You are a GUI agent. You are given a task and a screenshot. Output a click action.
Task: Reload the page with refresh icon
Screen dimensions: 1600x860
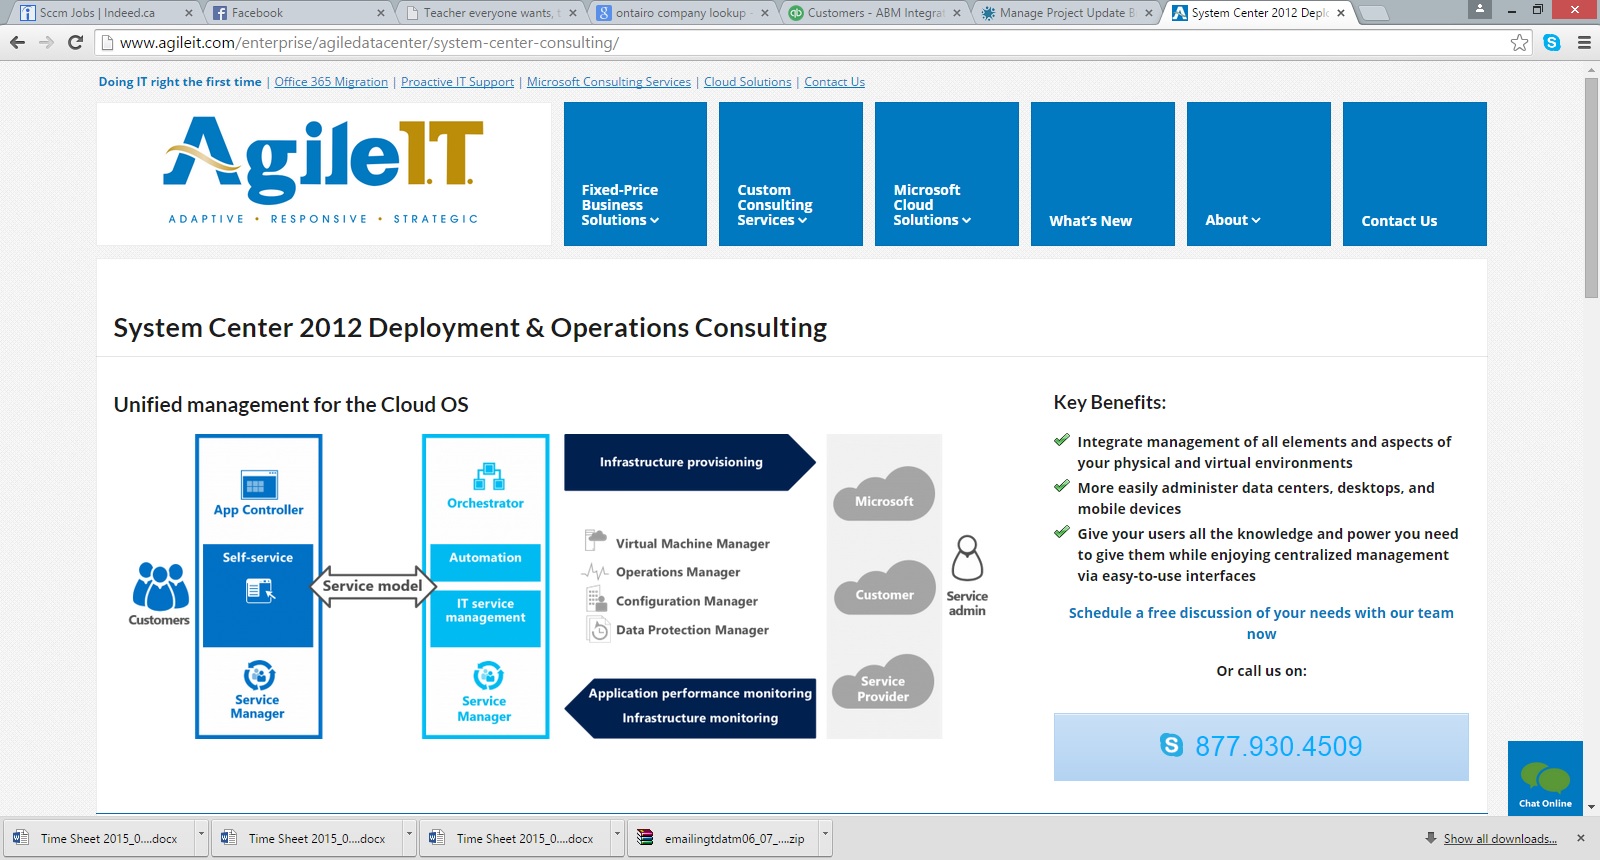tap(75, 42)
